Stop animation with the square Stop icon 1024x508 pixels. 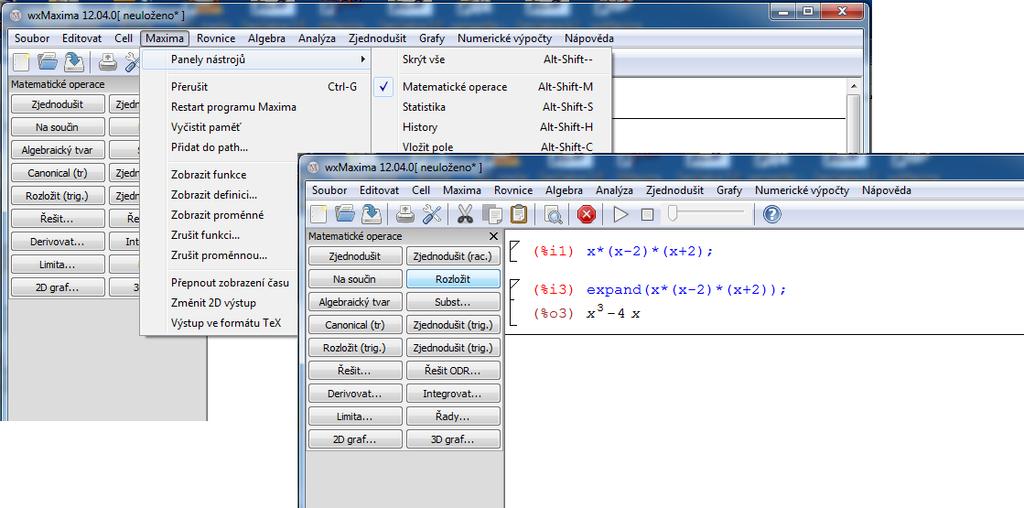647,214
